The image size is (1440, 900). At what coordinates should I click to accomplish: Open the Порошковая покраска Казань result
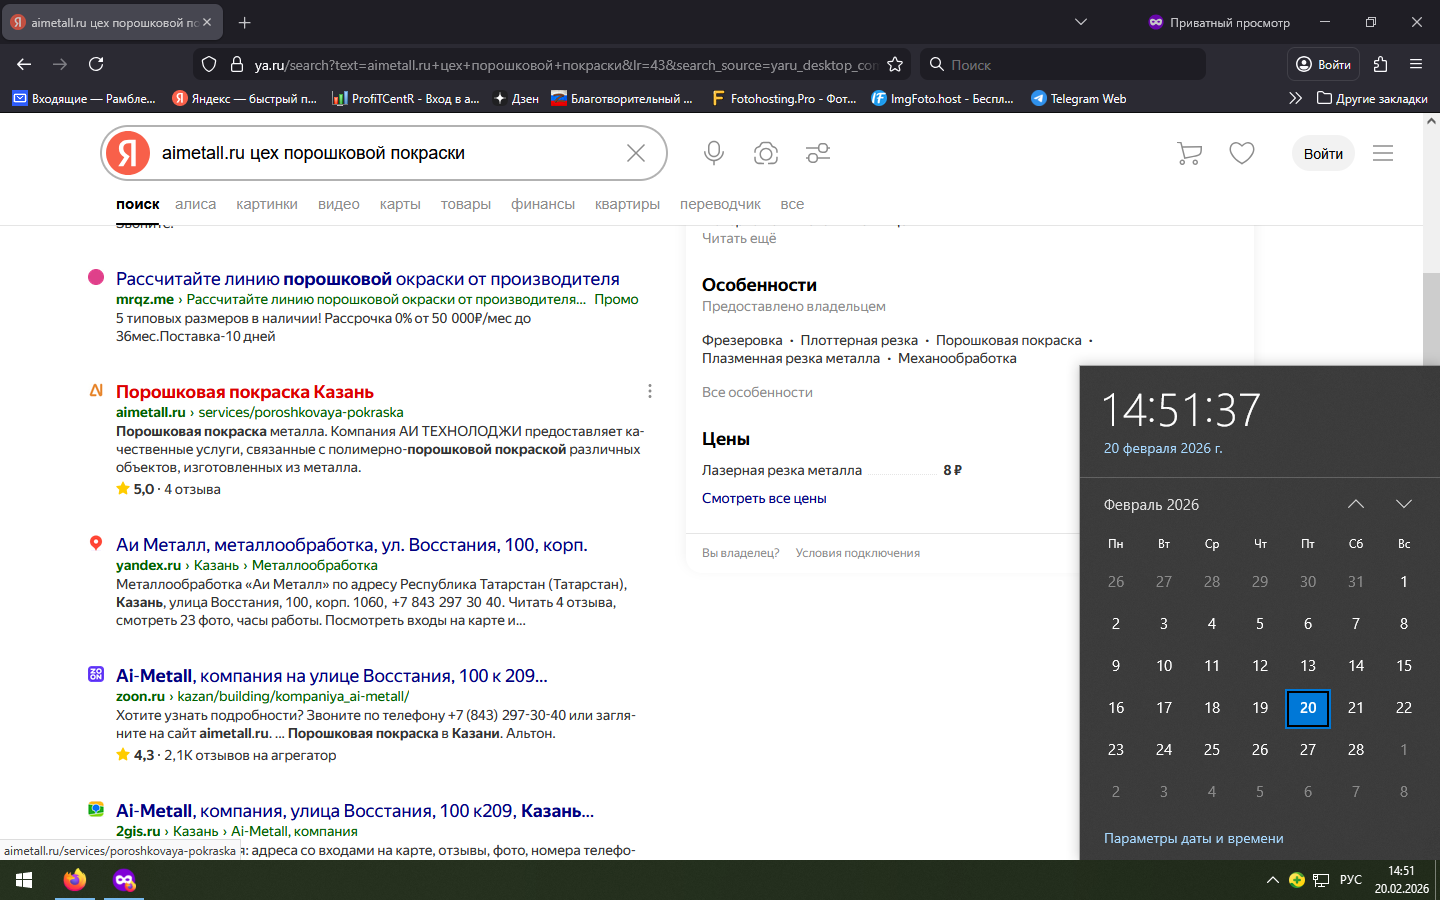point(245,392)
